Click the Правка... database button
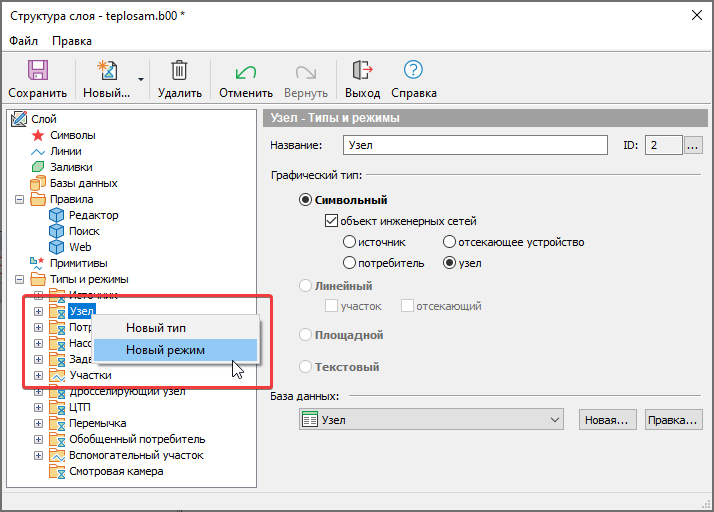 672,420
